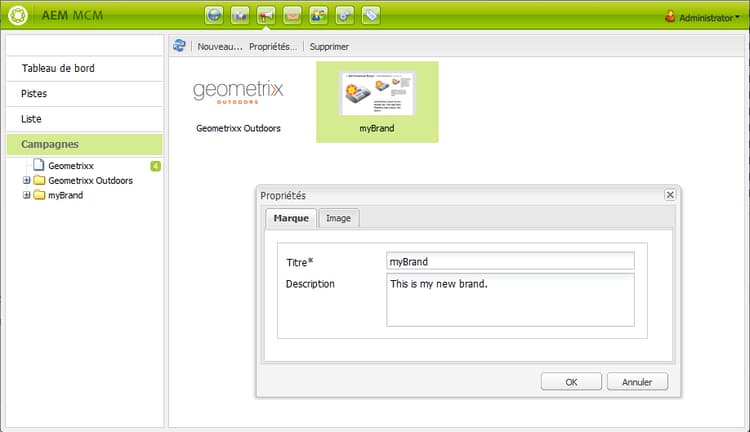This screenshot has height=432, width=750.
Task: Click the Annuler button
Action: tap(637, 382)
